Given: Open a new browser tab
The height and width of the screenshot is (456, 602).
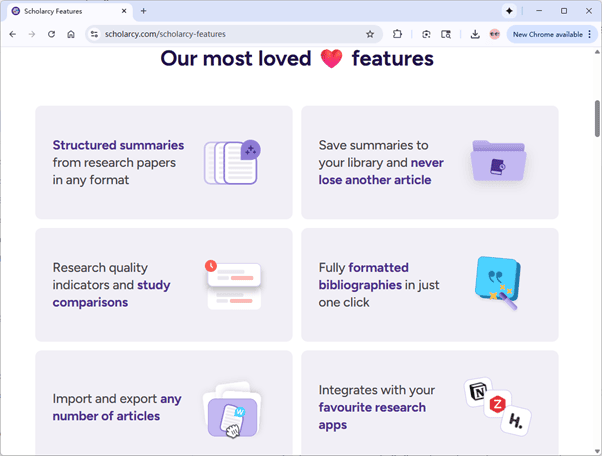Looking at the screenshot, I should 143,10.
